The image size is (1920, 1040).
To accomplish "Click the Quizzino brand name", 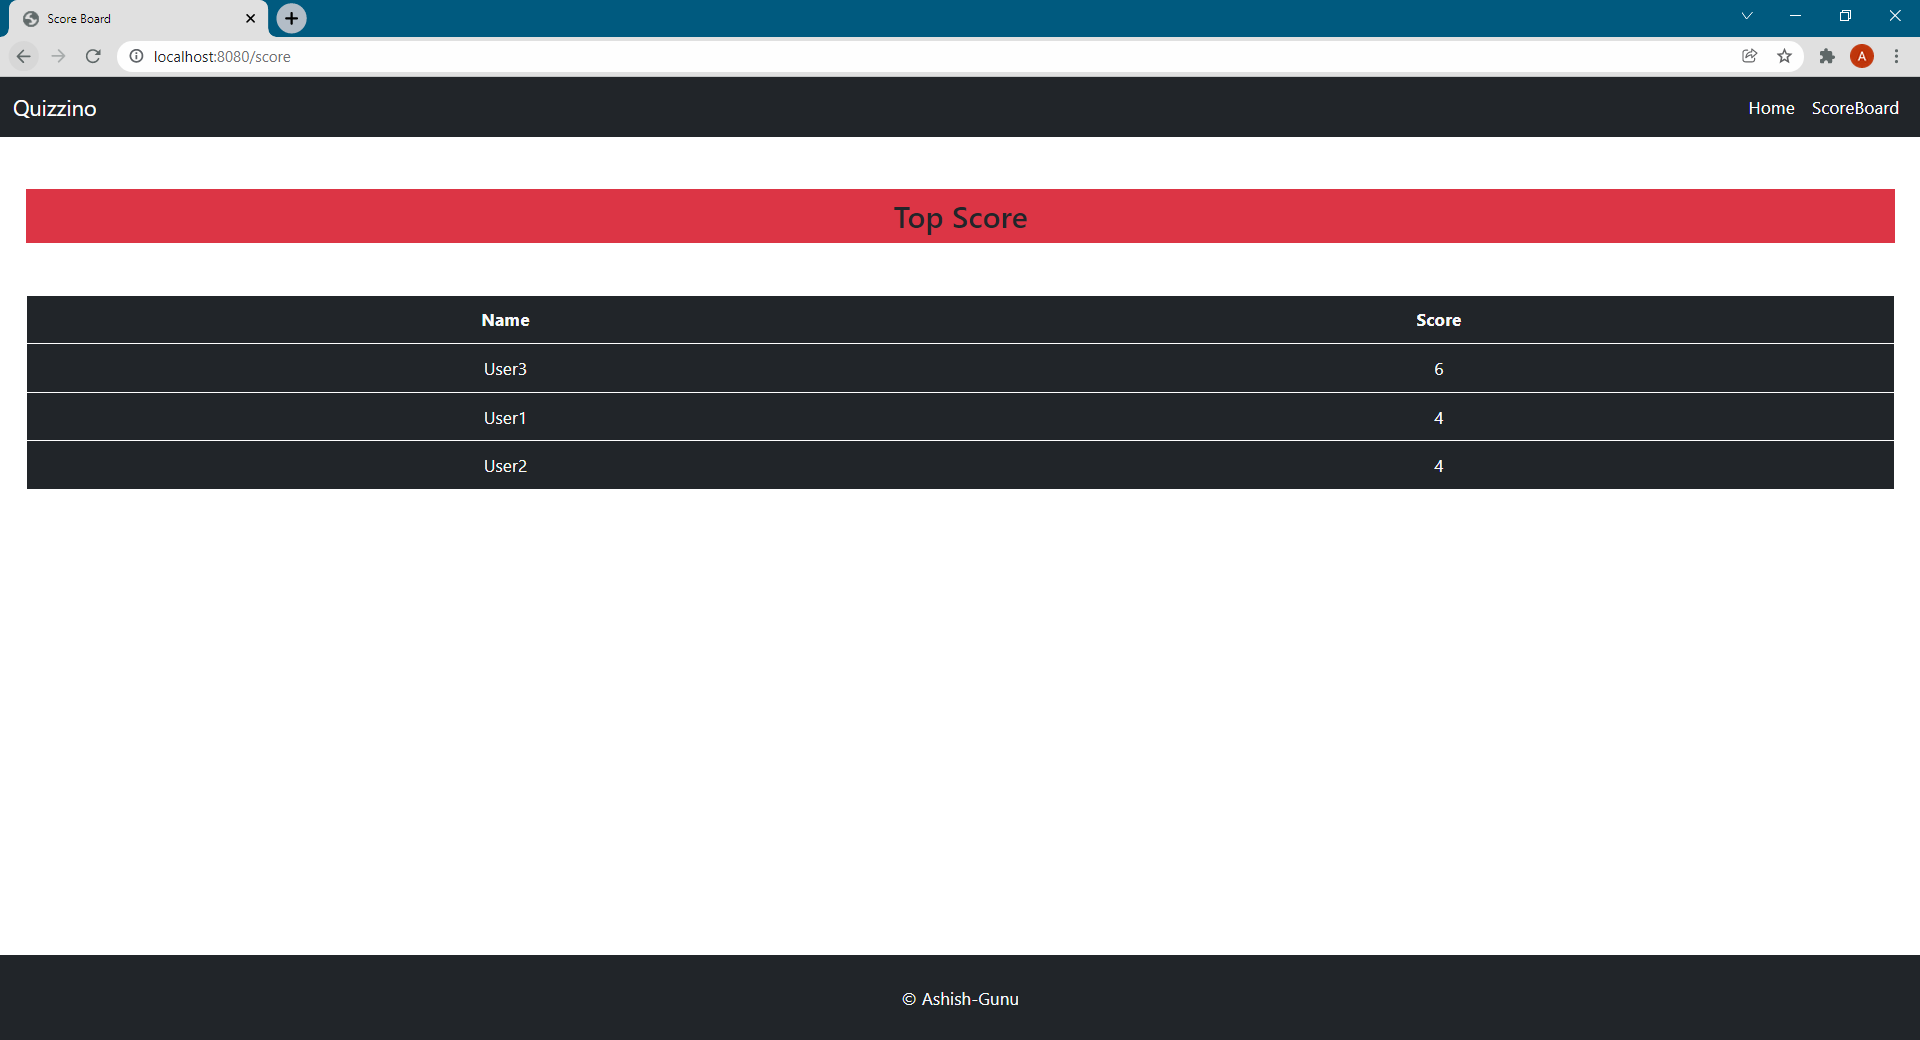I will coord(54,108).
